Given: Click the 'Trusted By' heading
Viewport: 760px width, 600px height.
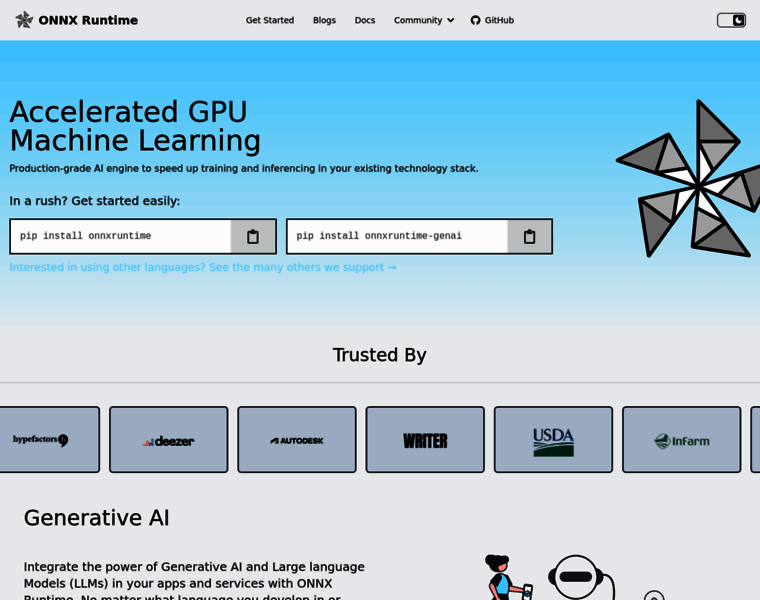Looking at the screenshot, I should pos(380,355).
